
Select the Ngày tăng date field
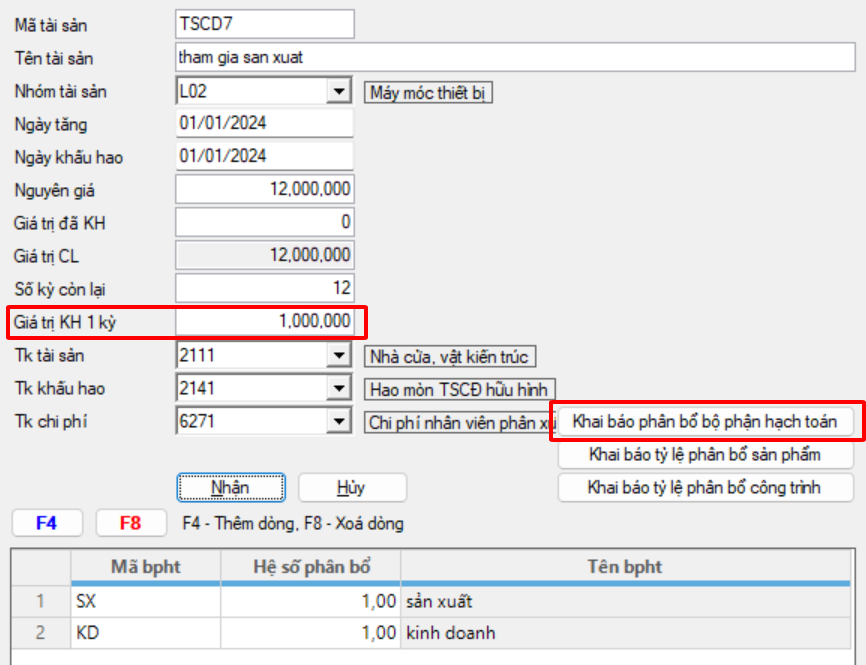(264, 124)
